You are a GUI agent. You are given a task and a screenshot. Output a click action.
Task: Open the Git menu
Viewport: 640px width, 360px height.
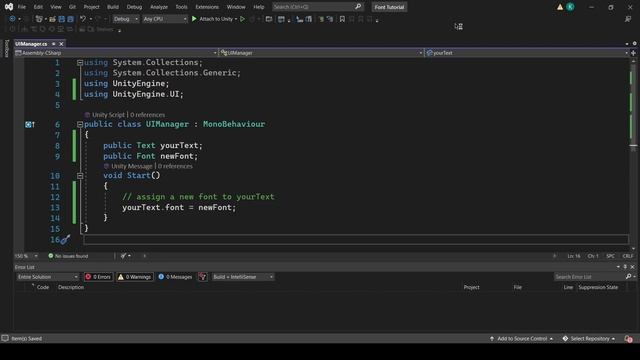tap(72, 7)
